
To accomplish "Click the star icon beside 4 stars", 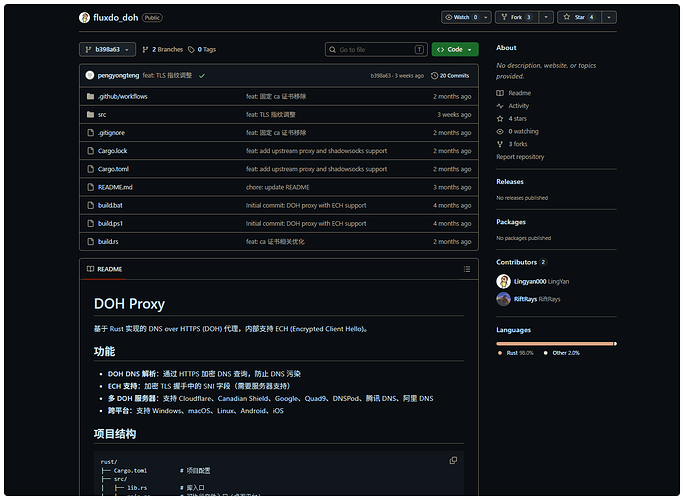I will [x=500, y=118].
